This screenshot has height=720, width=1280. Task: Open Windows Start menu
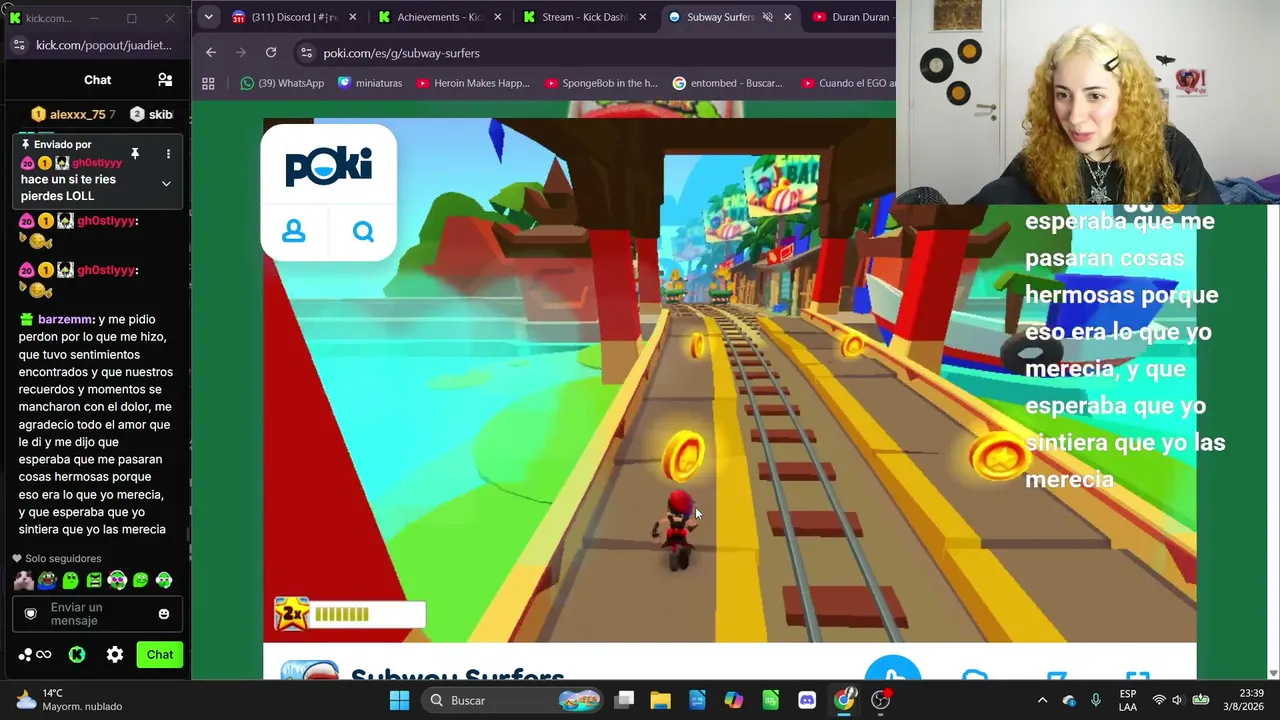click(x=399, y=700)
